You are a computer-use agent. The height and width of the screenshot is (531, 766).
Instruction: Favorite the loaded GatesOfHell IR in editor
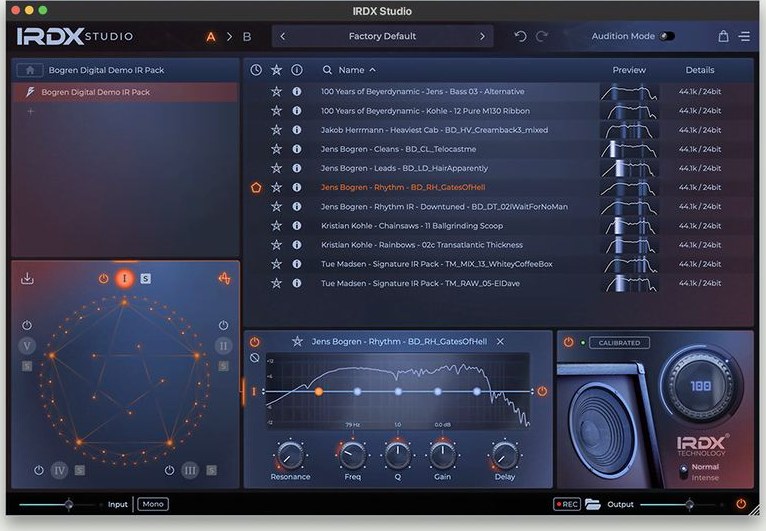(x=297, y=341)
